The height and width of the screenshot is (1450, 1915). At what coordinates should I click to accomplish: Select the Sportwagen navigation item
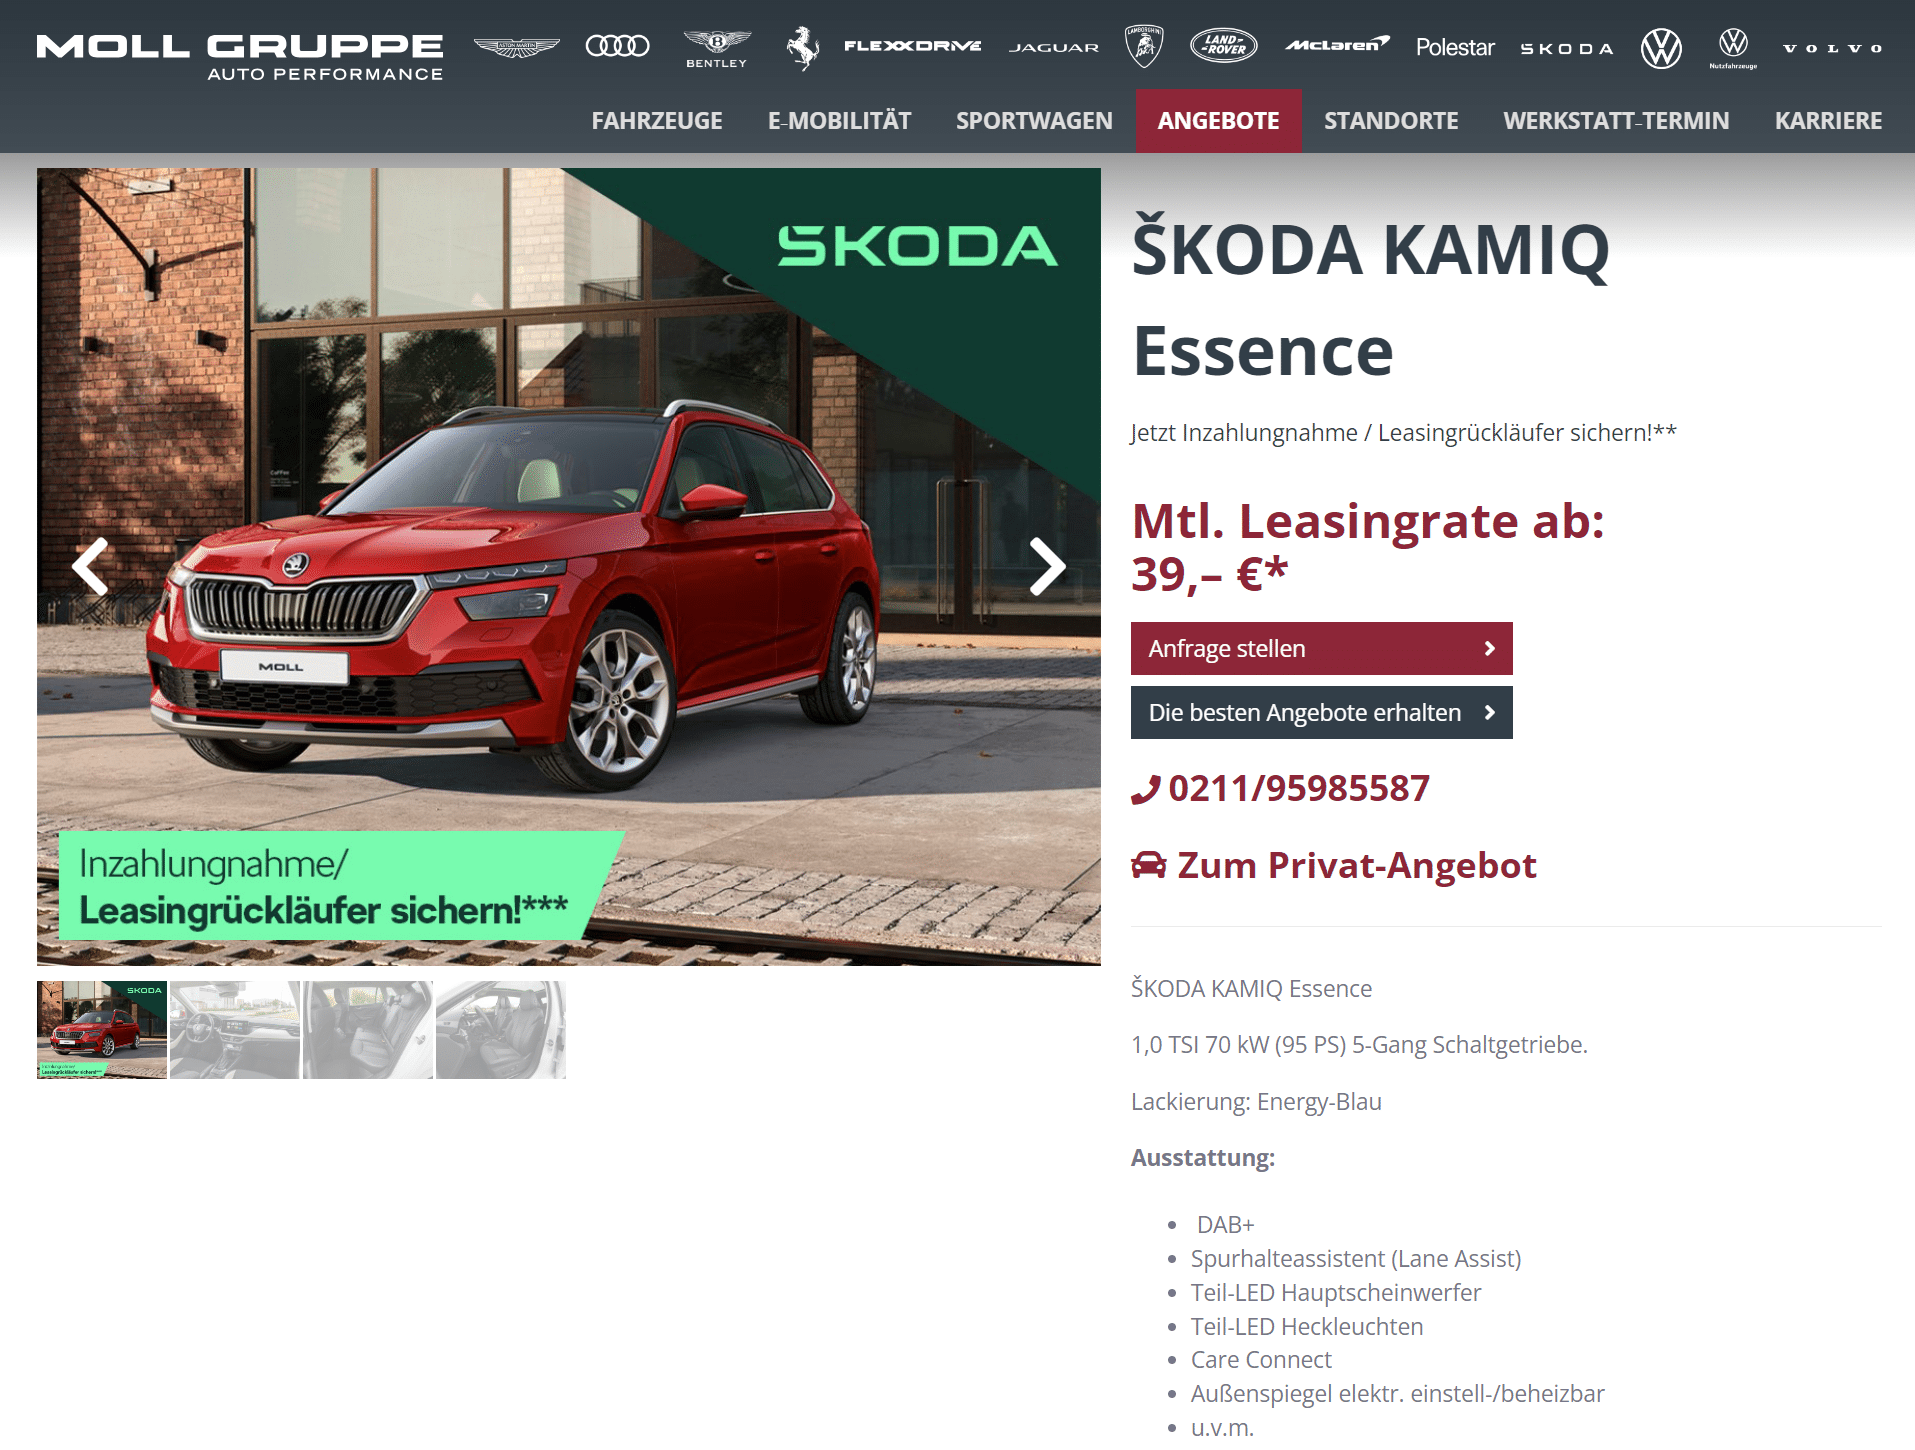pyautogui.click(x=1034, y=121)
